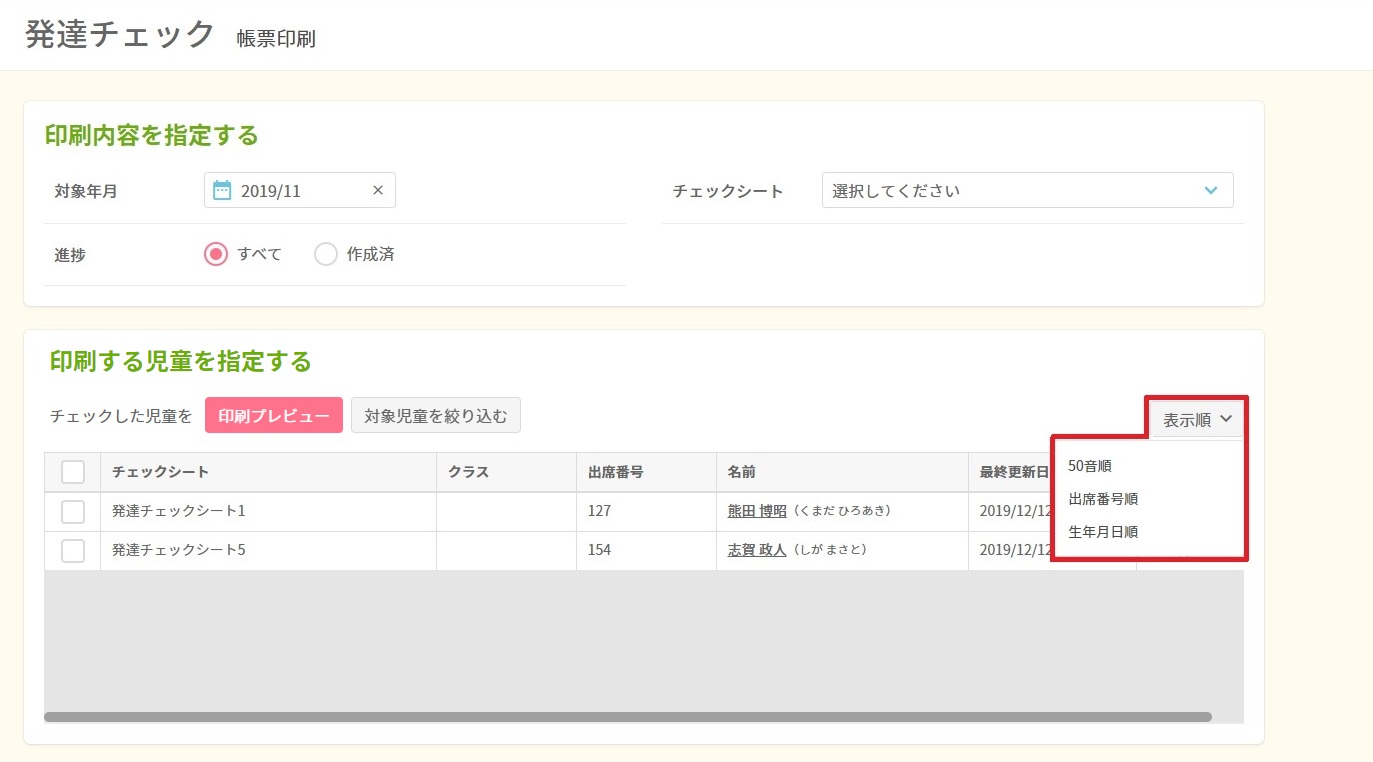1373x762 pixels.
Task: Tick the select-all checkbox in the table header
Action: [x=73, y=472]
